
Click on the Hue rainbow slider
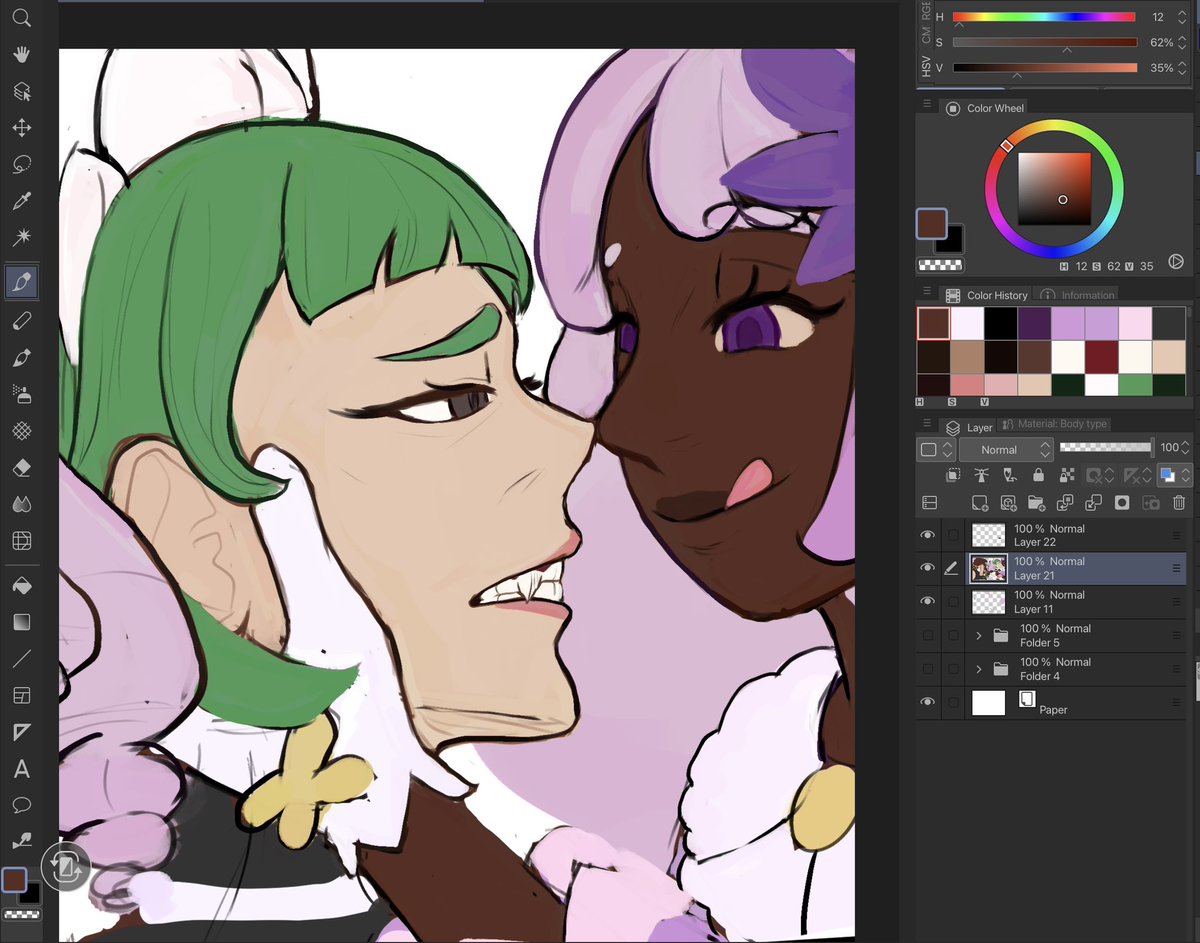click(x=1044, y=17)
